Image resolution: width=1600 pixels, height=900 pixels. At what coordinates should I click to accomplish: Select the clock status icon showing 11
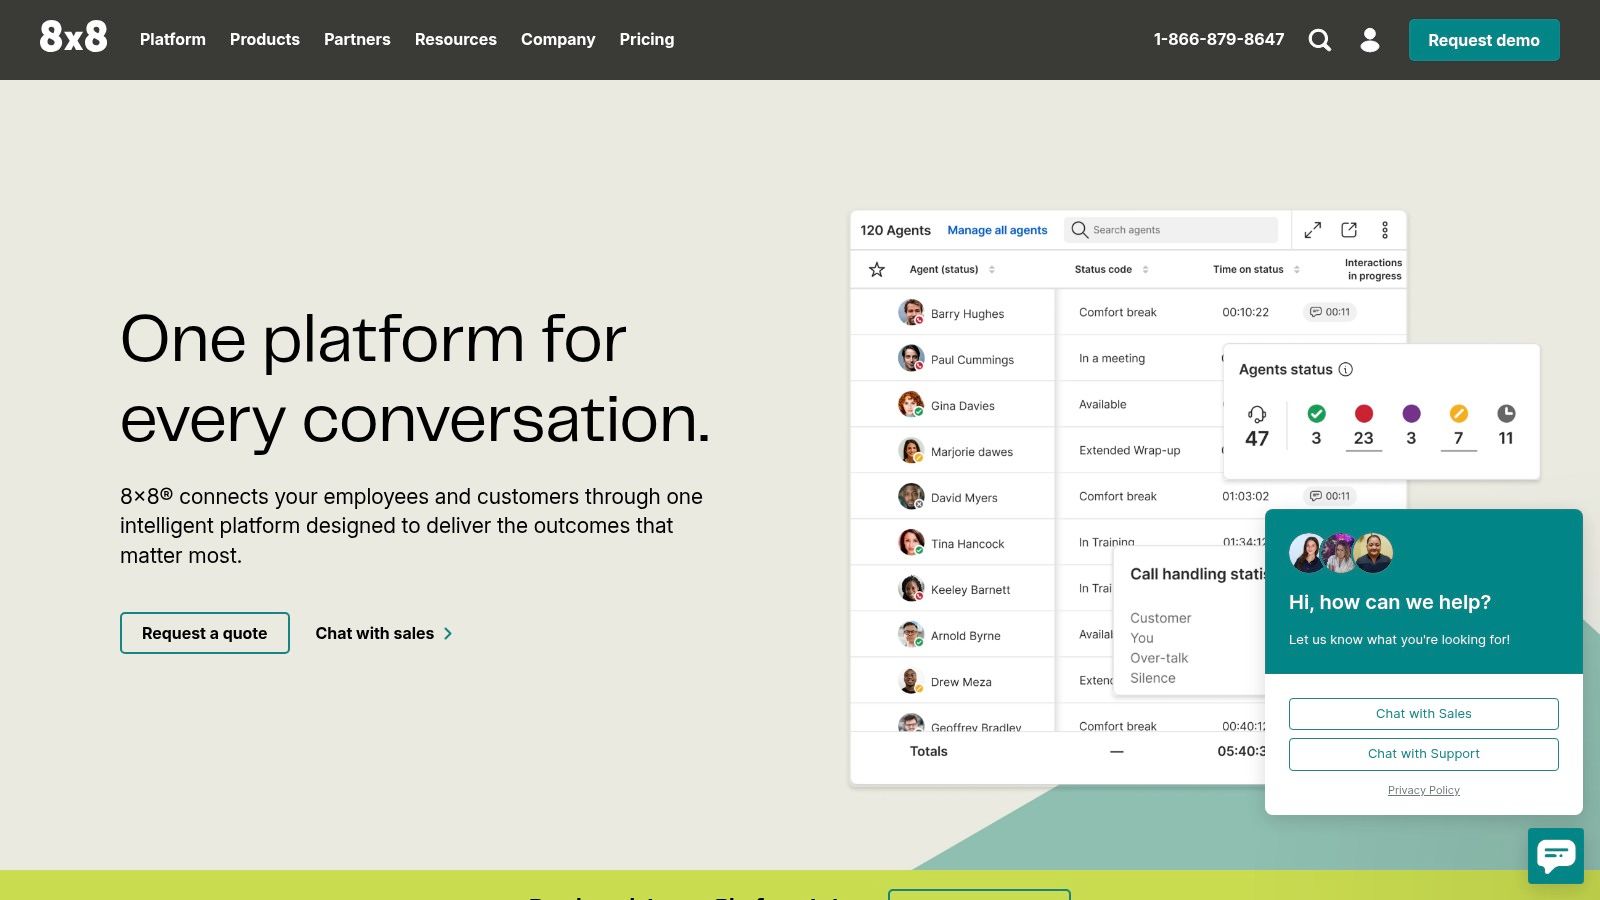coord(1506,426)
